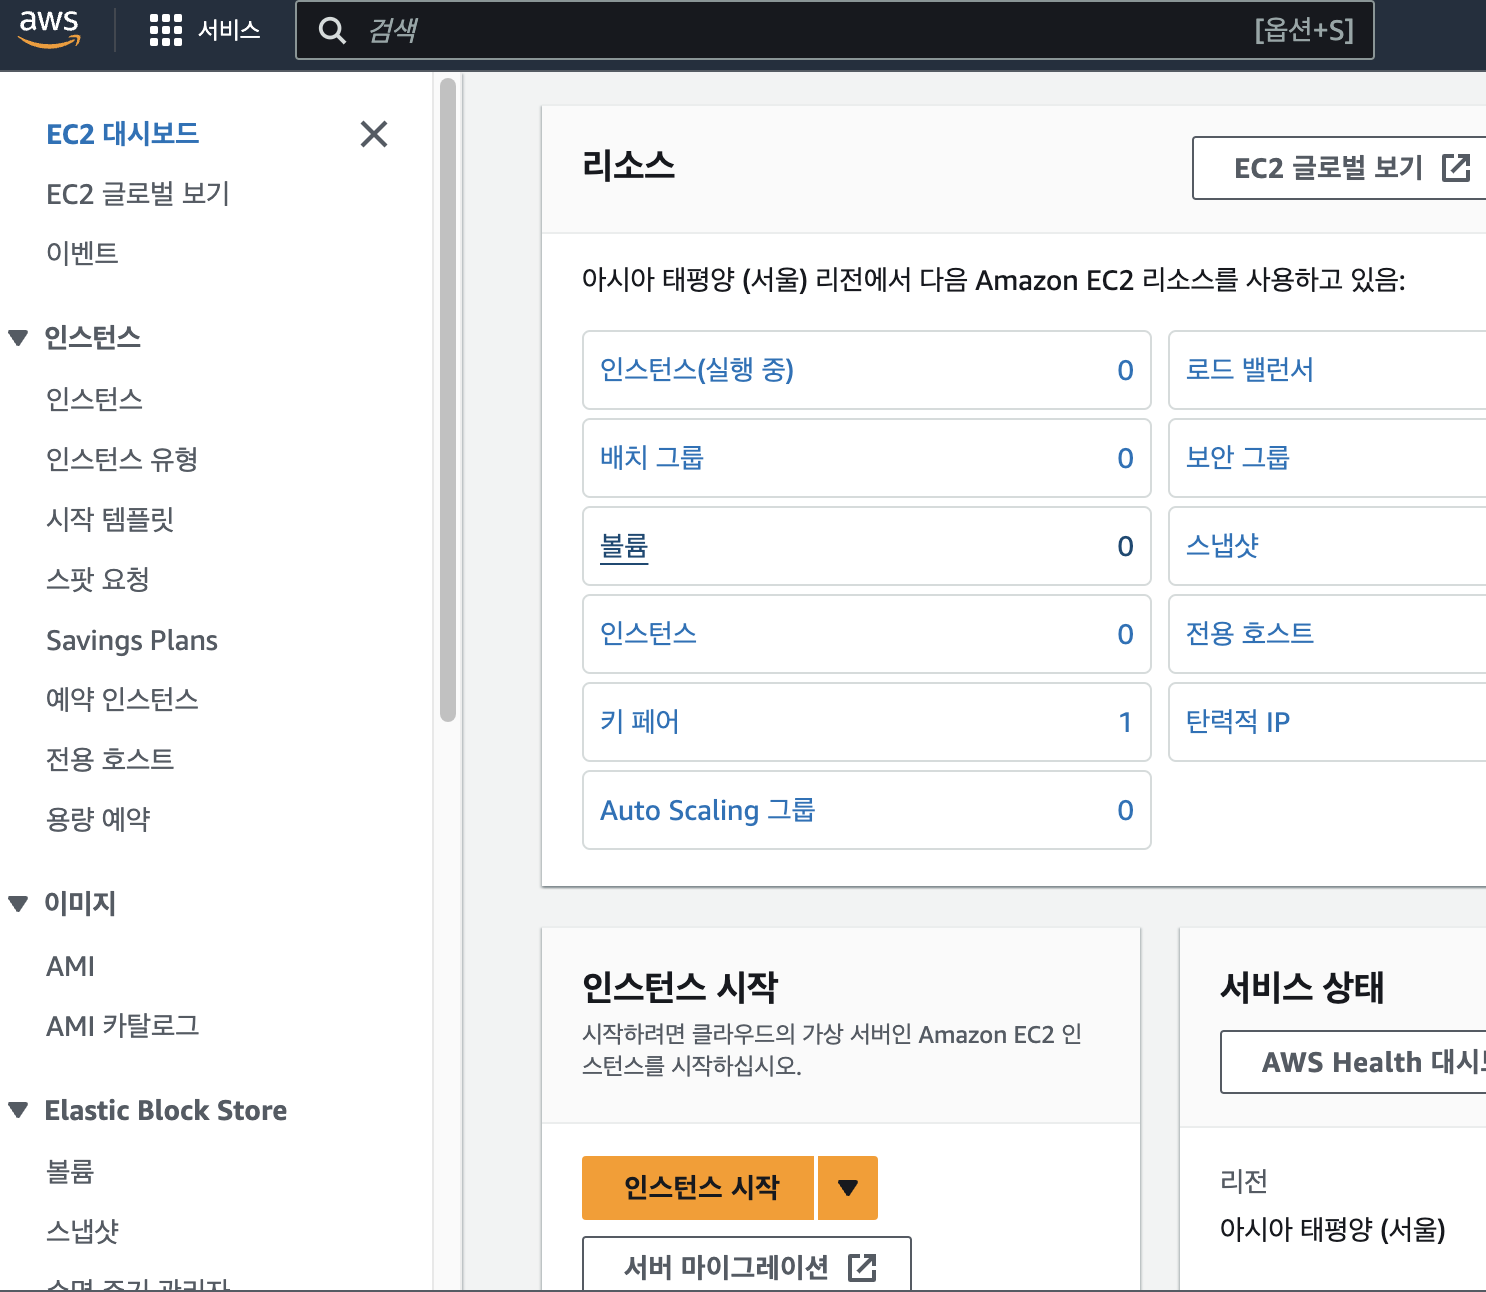Click the 서비스 상태 heading
Viewport: 1486px width, 1292px height.
click(x=1302, y=987)
